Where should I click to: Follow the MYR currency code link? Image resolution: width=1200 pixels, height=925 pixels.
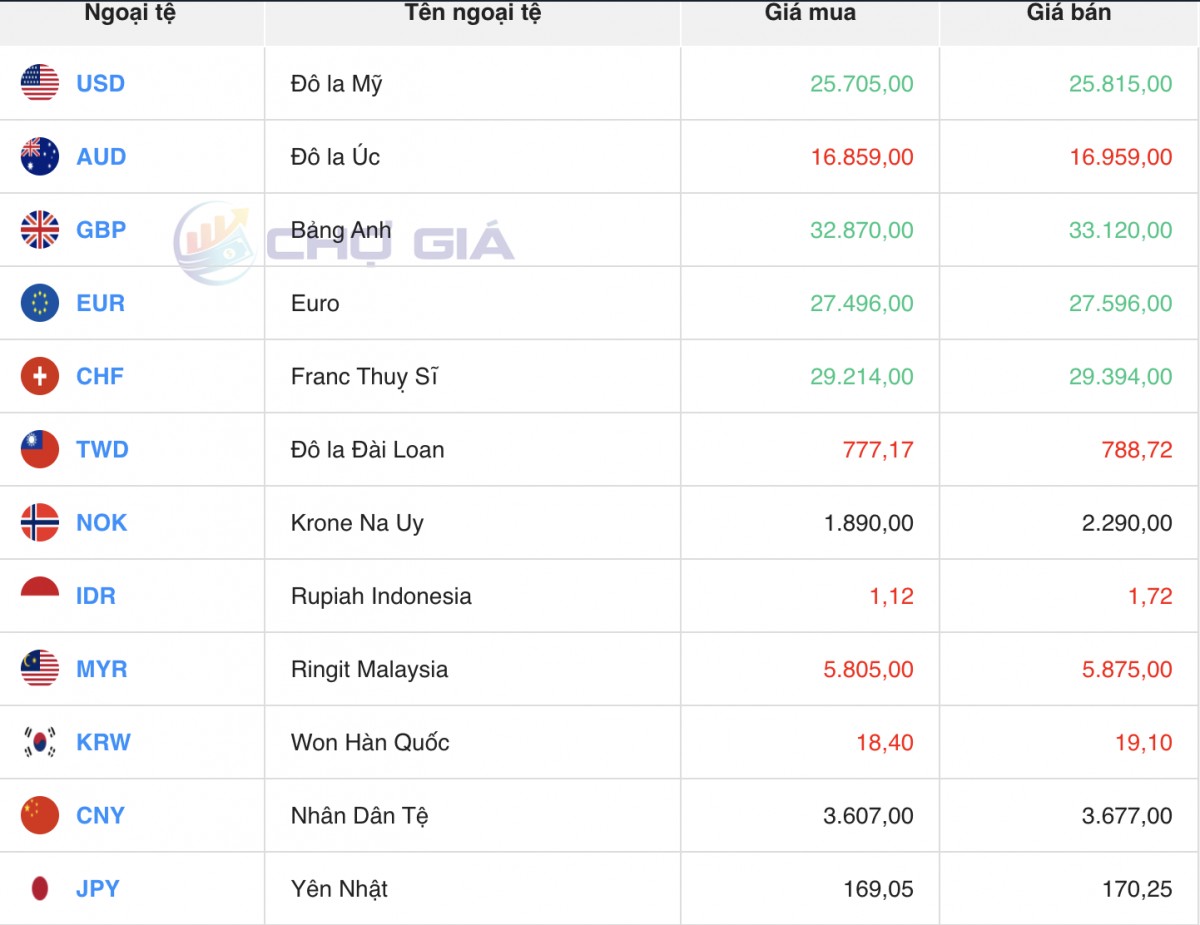pyautogui.click(x=101, y=669)
